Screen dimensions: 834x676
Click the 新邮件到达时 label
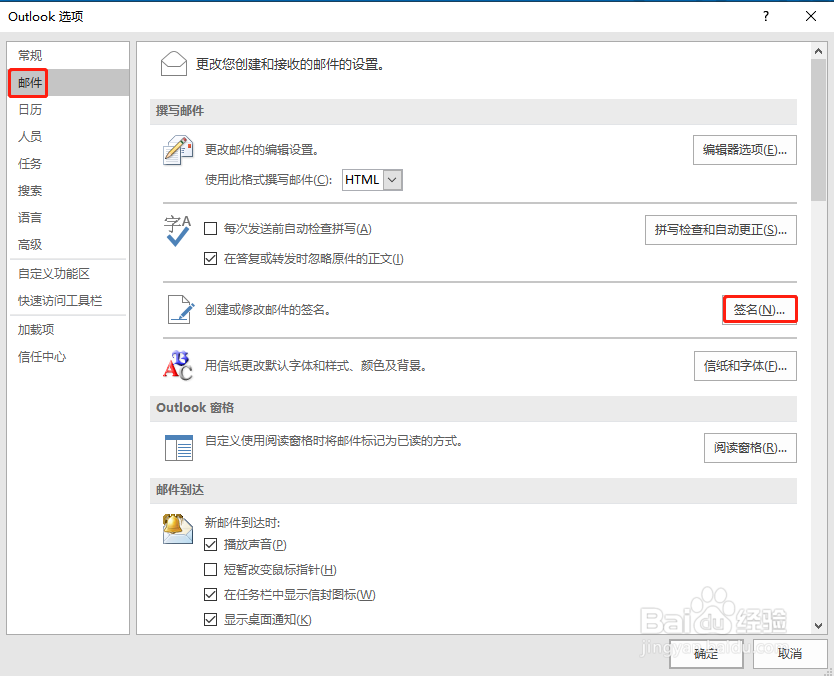tap(243, 523)
